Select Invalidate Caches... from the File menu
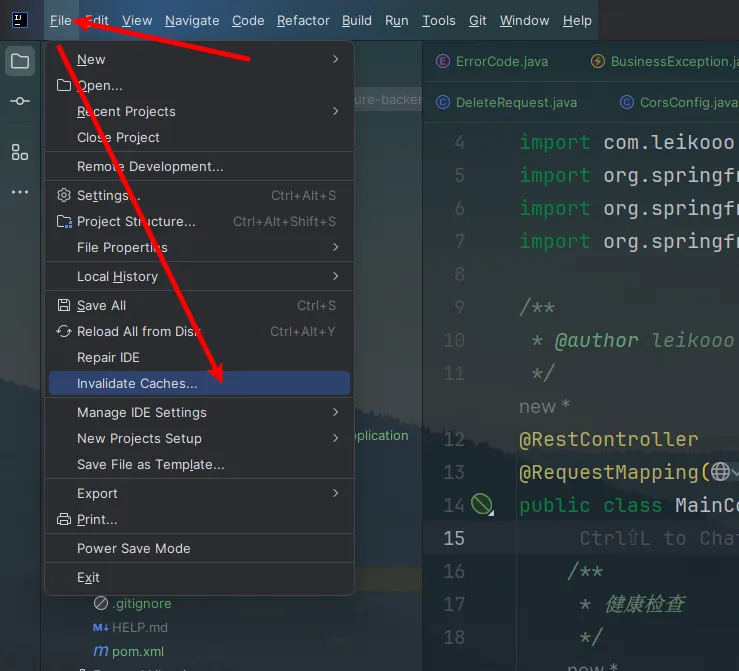This screenshot has width=739, height=671. [x=137, y=384]
